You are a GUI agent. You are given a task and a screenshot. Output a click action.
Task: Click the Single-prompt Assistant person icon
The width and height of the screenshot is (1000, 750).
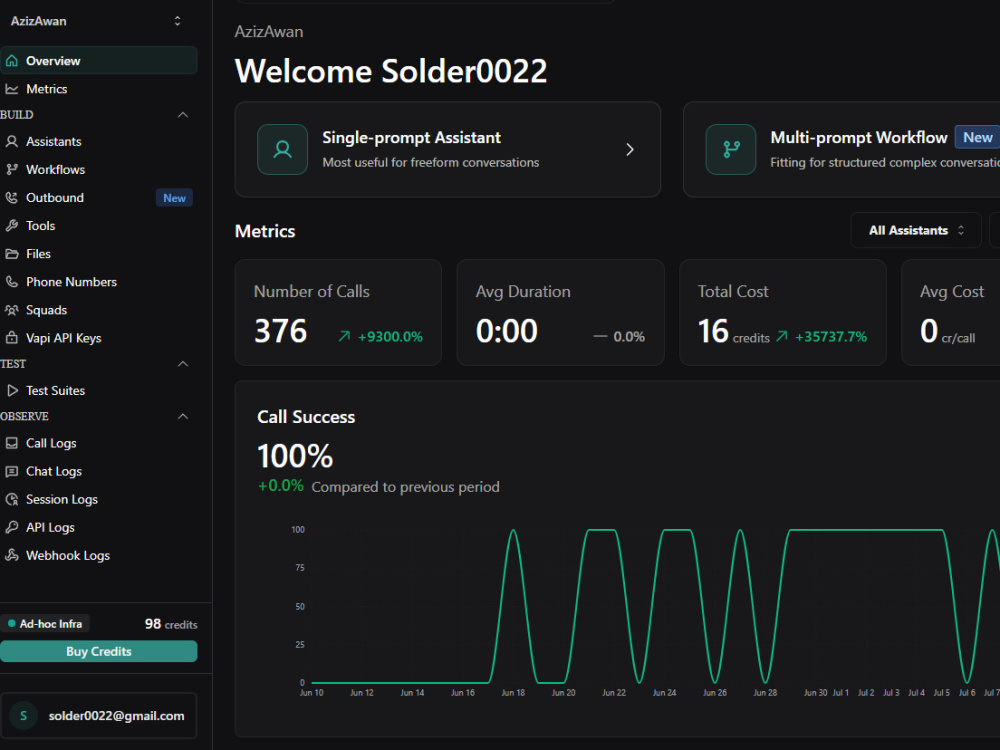pyautogui.click(x=282, y=149)
